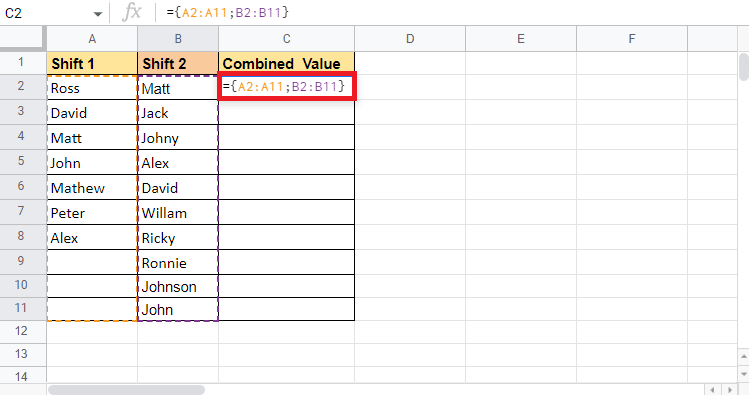
Task: Click the Combined Value header cell
Action: pos(287,63)
